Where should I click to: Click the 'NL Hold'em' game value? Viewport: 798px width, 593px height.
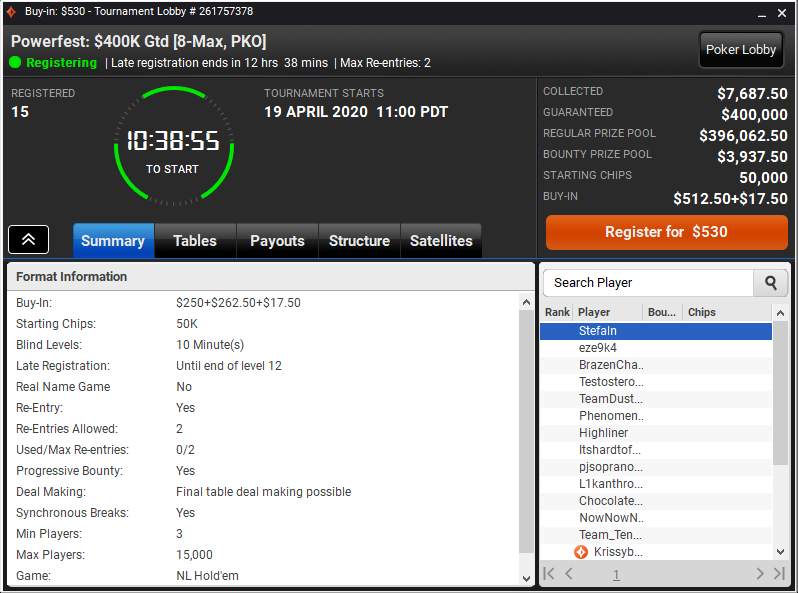click(x=207, y=576)
